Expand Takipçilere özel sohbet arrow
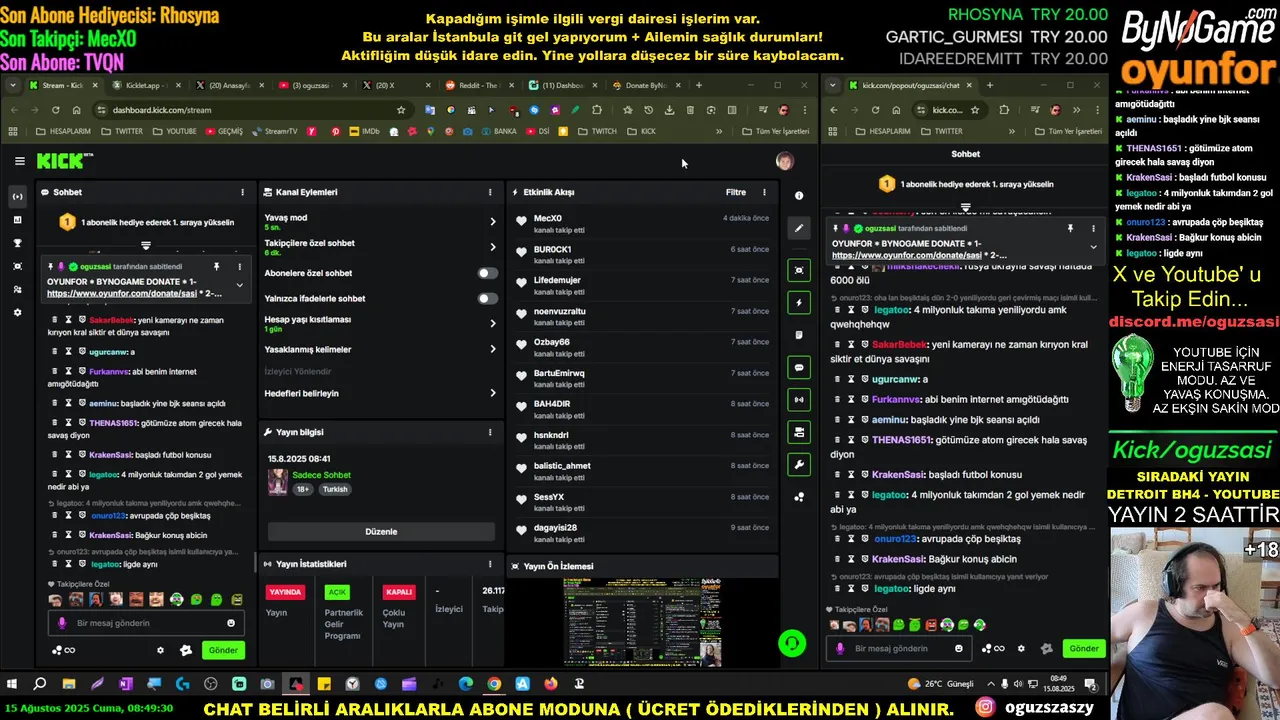The image size is (1280, 720). coord(492,247)
